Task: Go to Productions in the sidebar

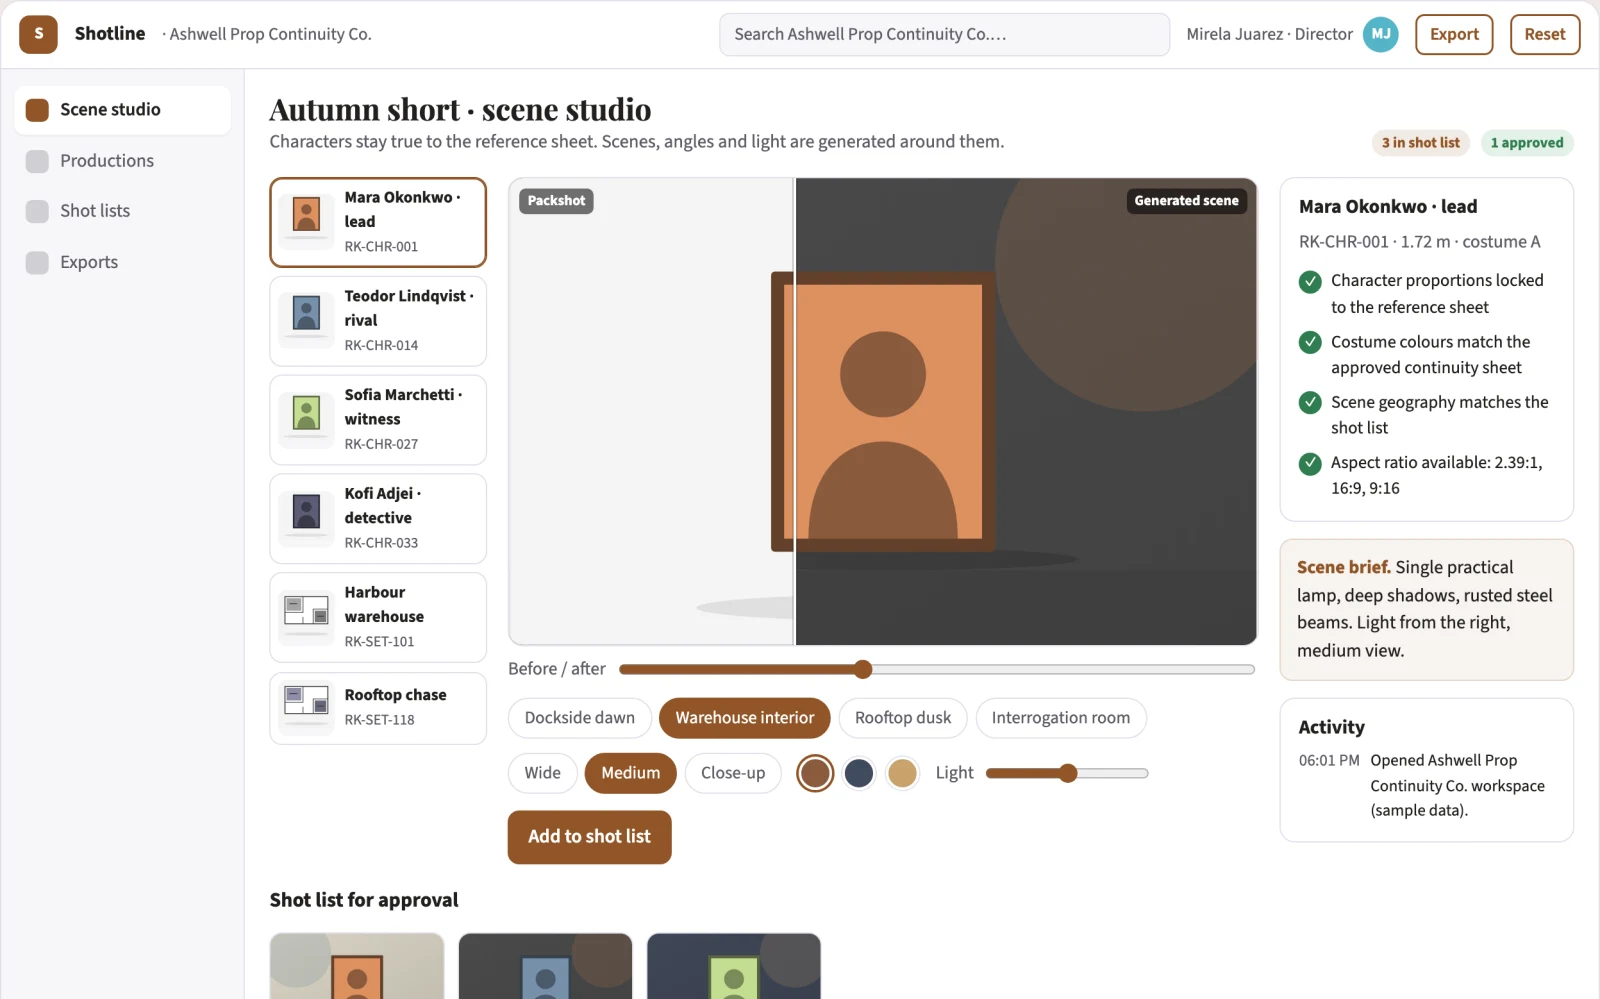Action: point(122,161)
